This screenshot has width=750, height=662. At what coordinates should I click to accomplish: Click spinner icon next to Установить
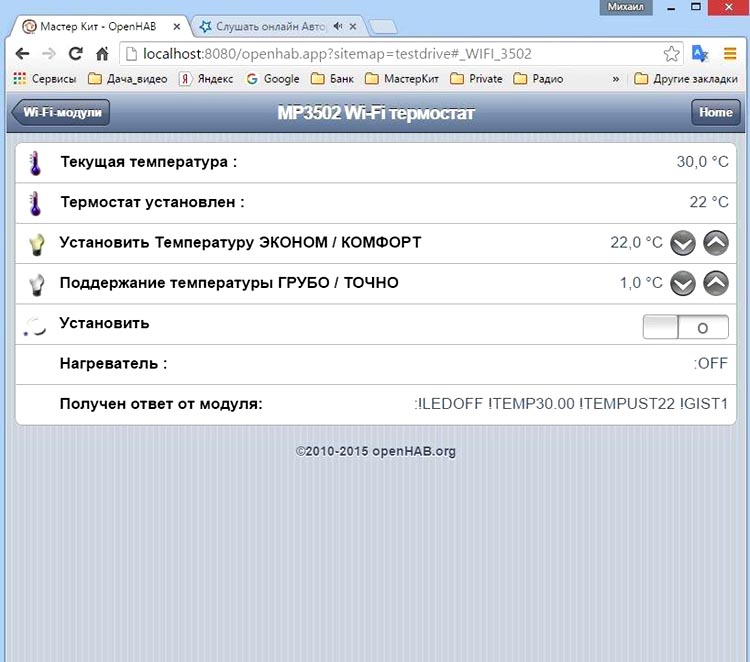click(34, 326)
